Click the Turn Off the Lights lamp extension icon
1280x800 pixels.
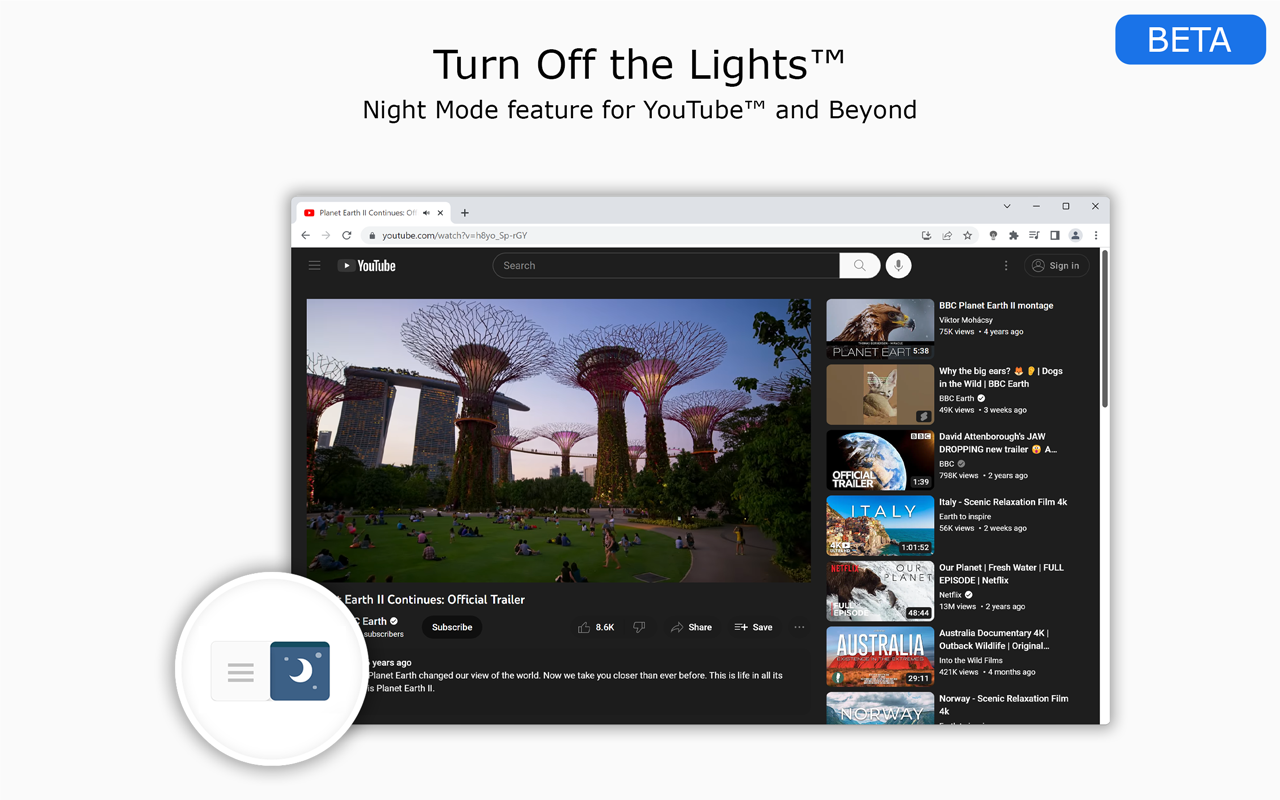pyautogui.click(x=993, y=236)
